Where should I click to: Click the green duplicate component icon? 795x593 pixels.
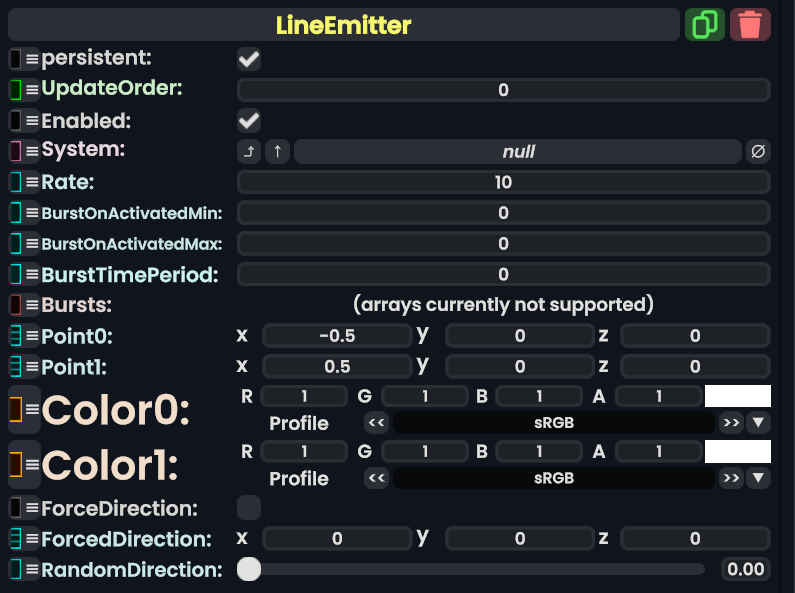click(x=705, y=24)
